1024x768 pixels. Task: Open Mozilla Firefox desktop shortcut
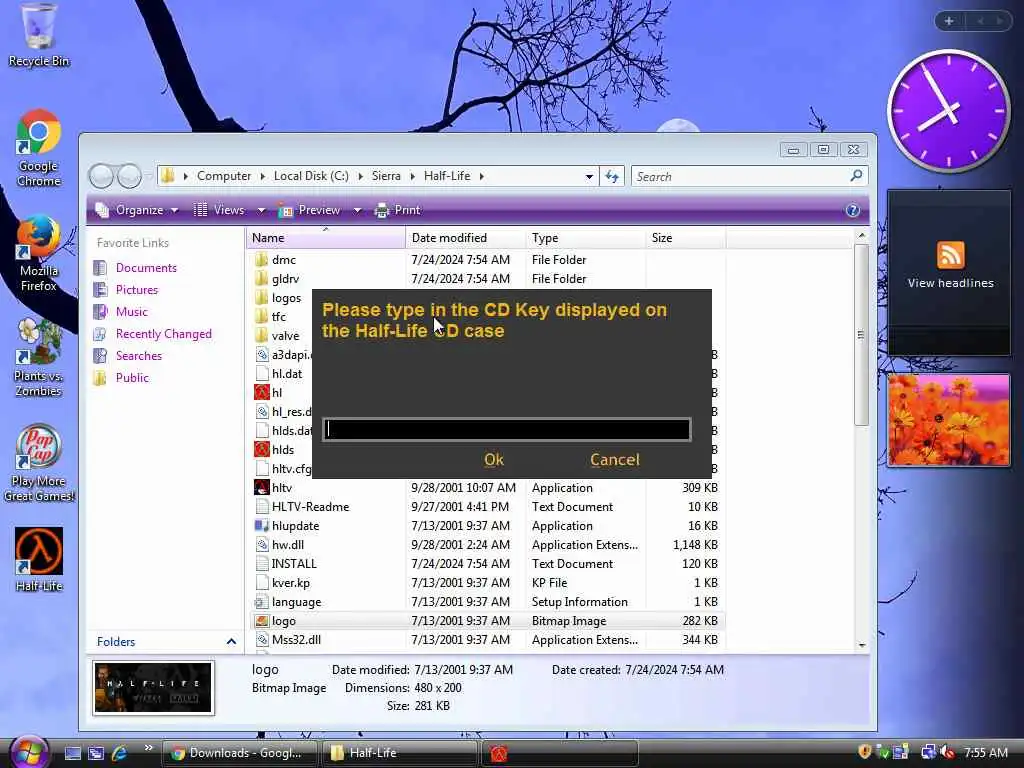click(39, 253)
